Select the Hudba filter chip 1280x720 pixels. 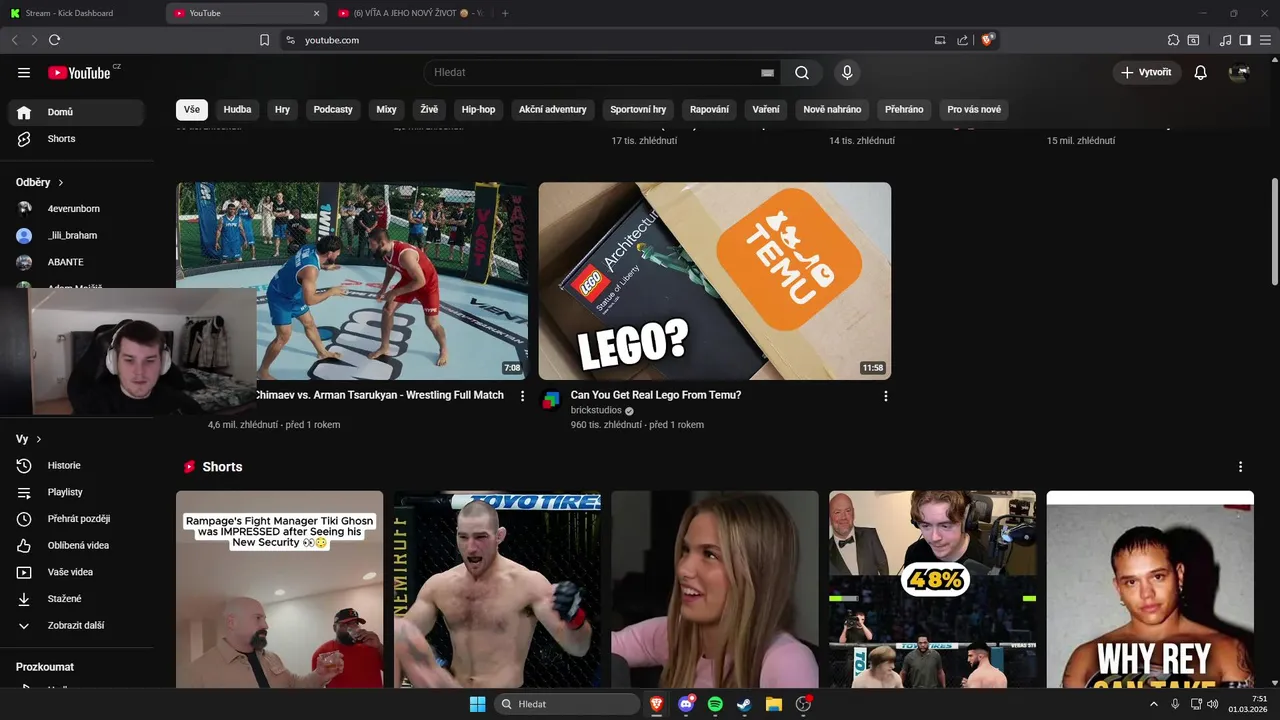tap(237, 110)
